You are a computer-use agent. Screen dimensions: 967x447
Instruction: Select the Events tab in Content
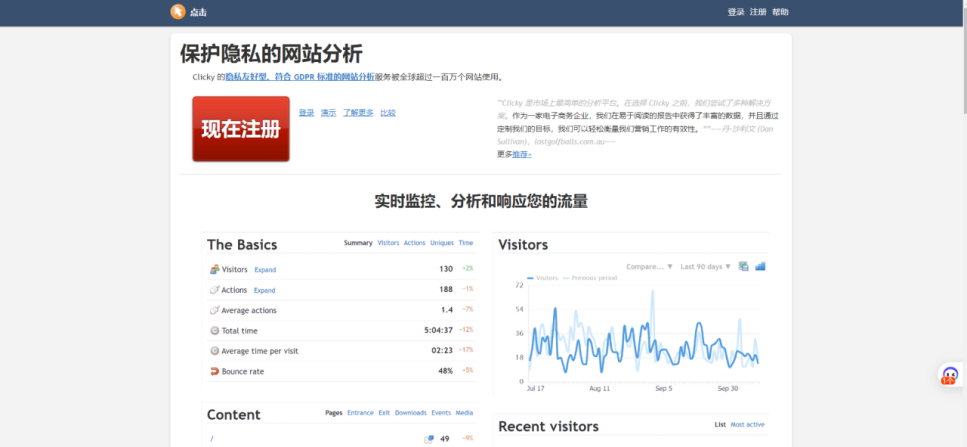(x=441, y=413)
